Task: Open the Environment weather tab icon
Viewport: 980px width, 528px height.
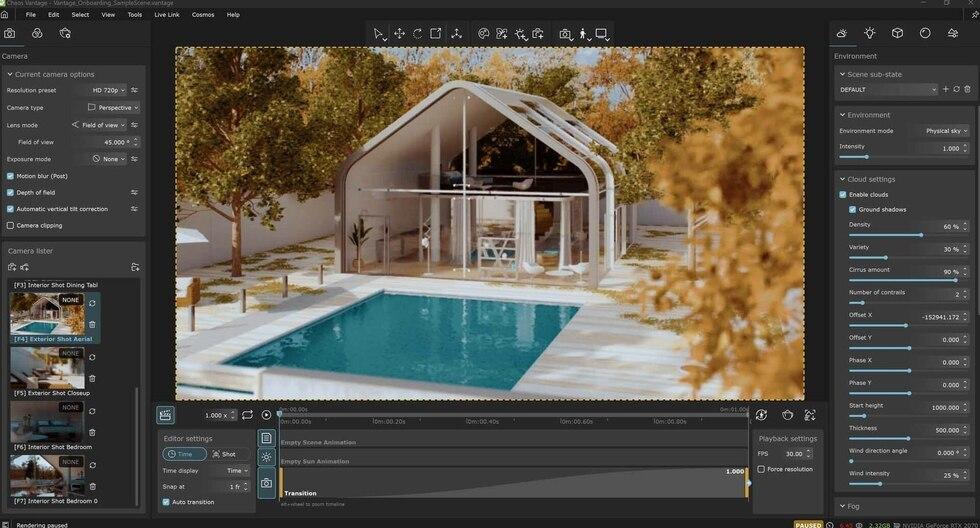Action: tap(842, 33)
